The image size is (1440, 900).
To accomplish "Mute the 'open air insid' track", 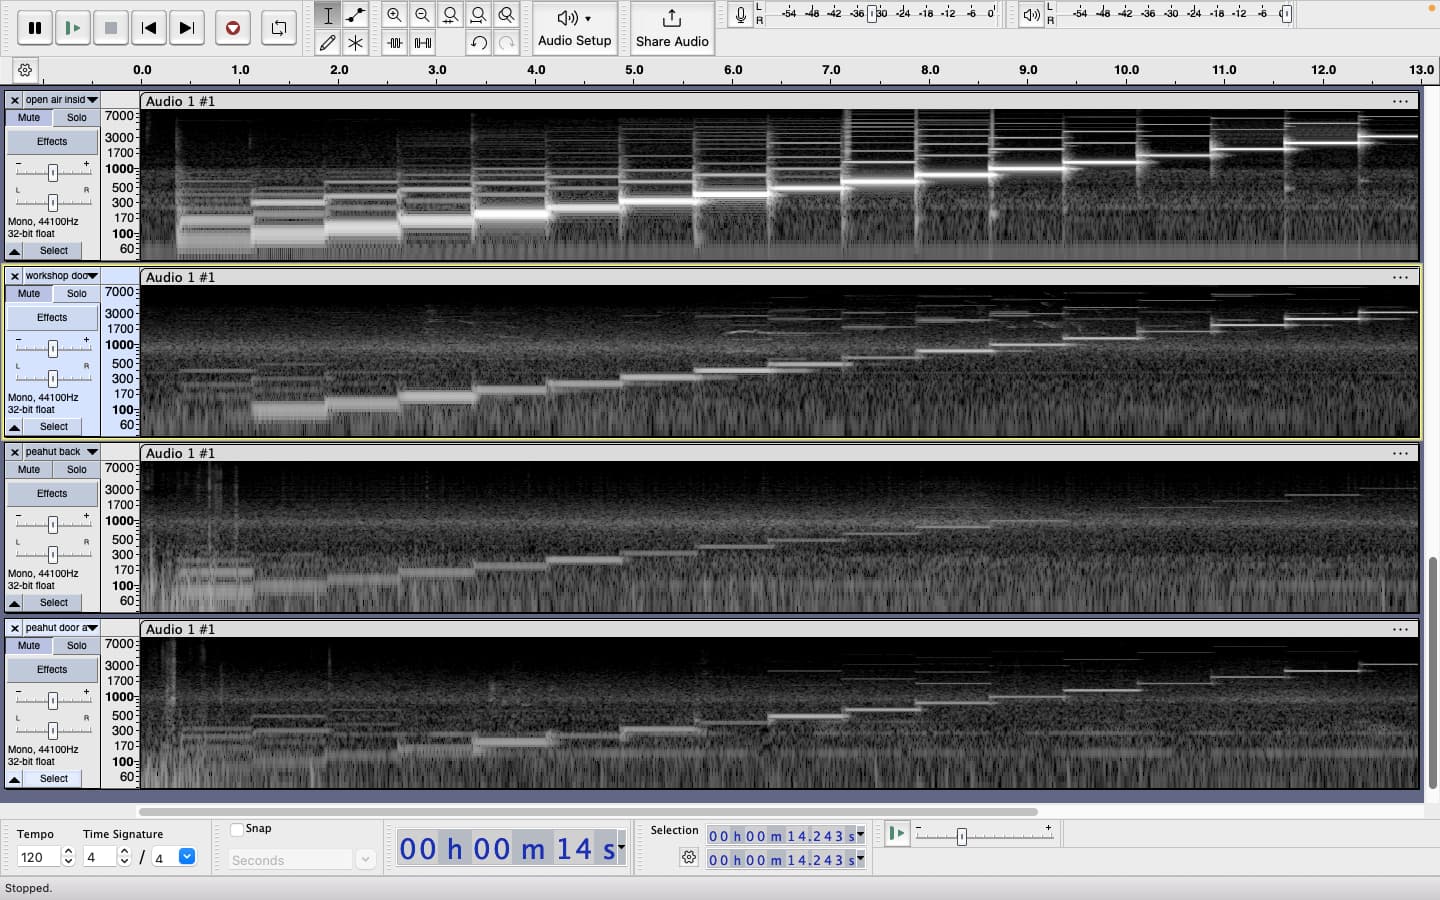I will pyautogui.click(x=29, y=118).
